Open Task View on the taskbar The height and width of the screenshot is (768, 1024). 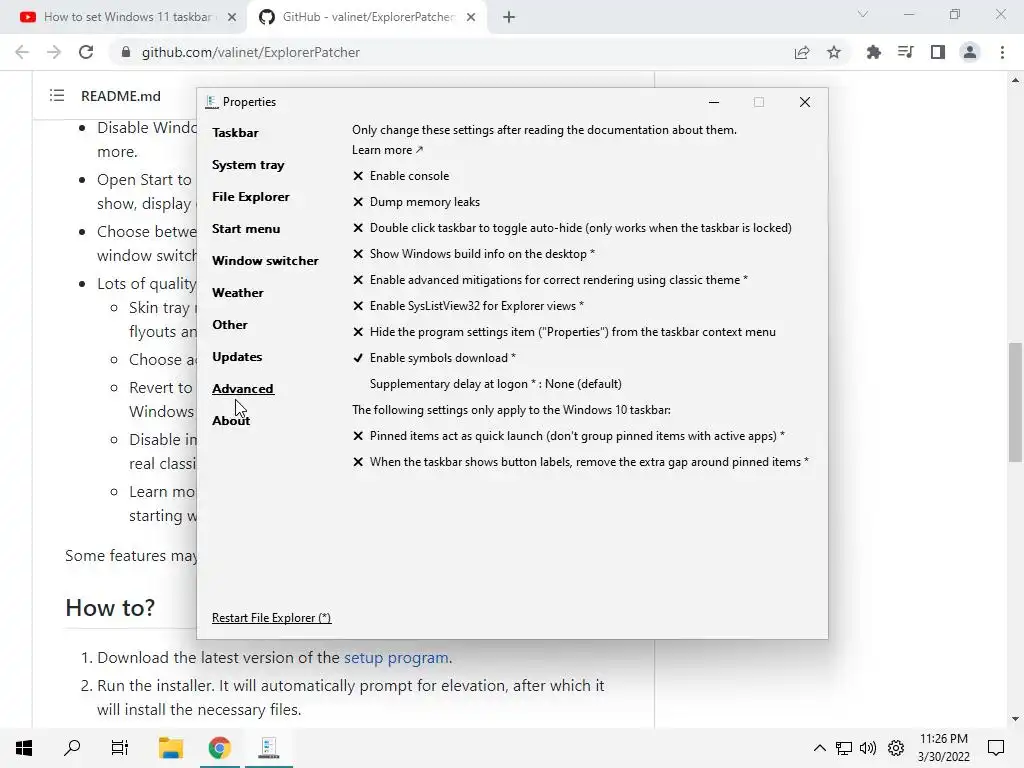(120, 748)
